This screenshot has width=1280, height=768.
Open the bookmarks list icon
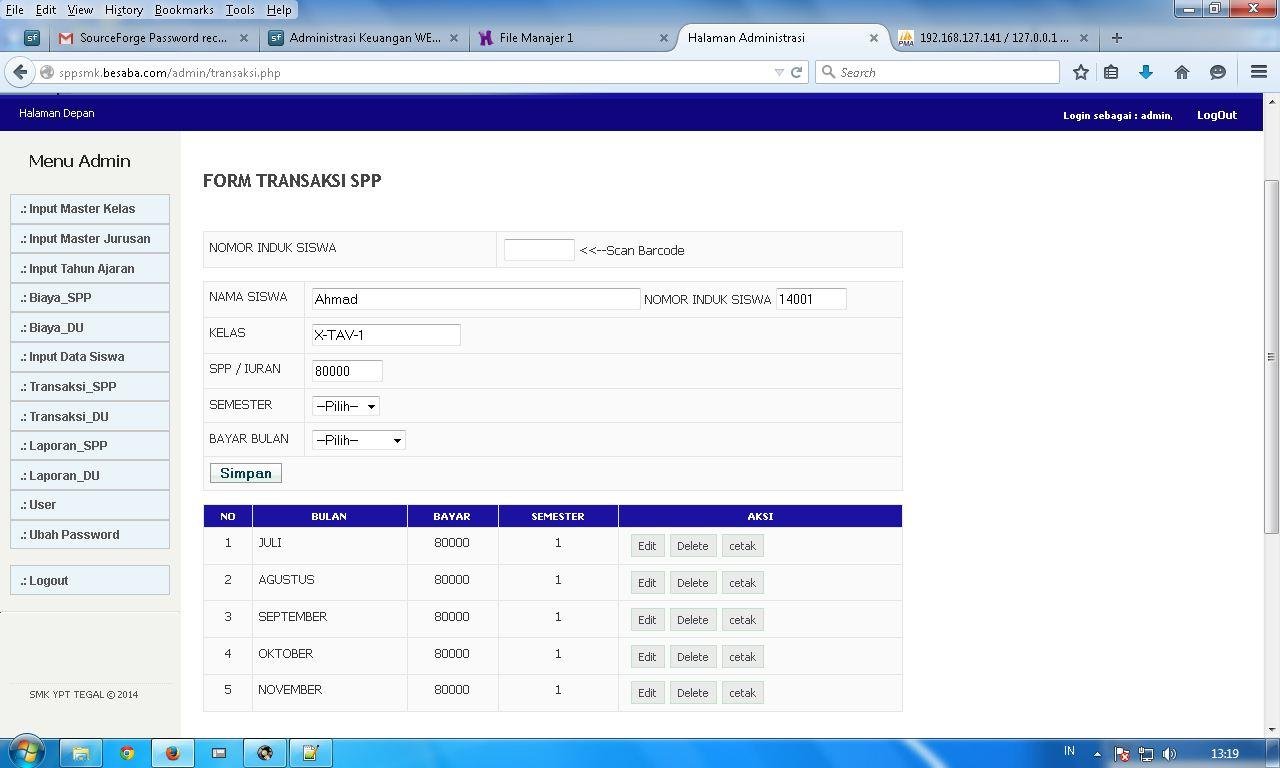pyautogui.click(x=1111, y=72)
